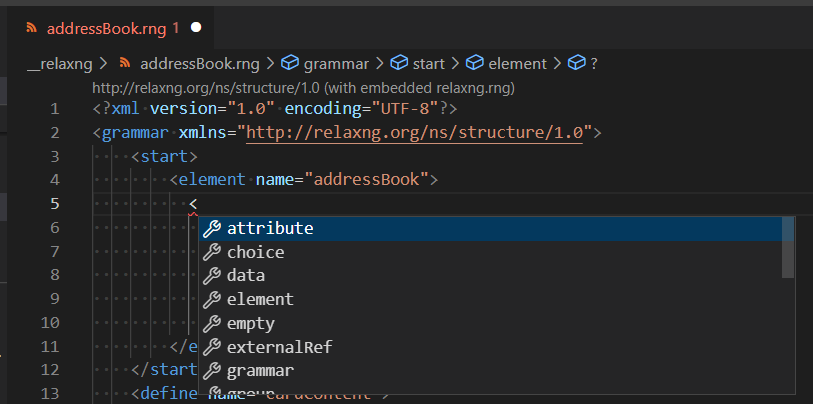Open the element breadcrumb dropdown
Image resolution: width=813 pixels, height=404 pixels.
(518, 63)
